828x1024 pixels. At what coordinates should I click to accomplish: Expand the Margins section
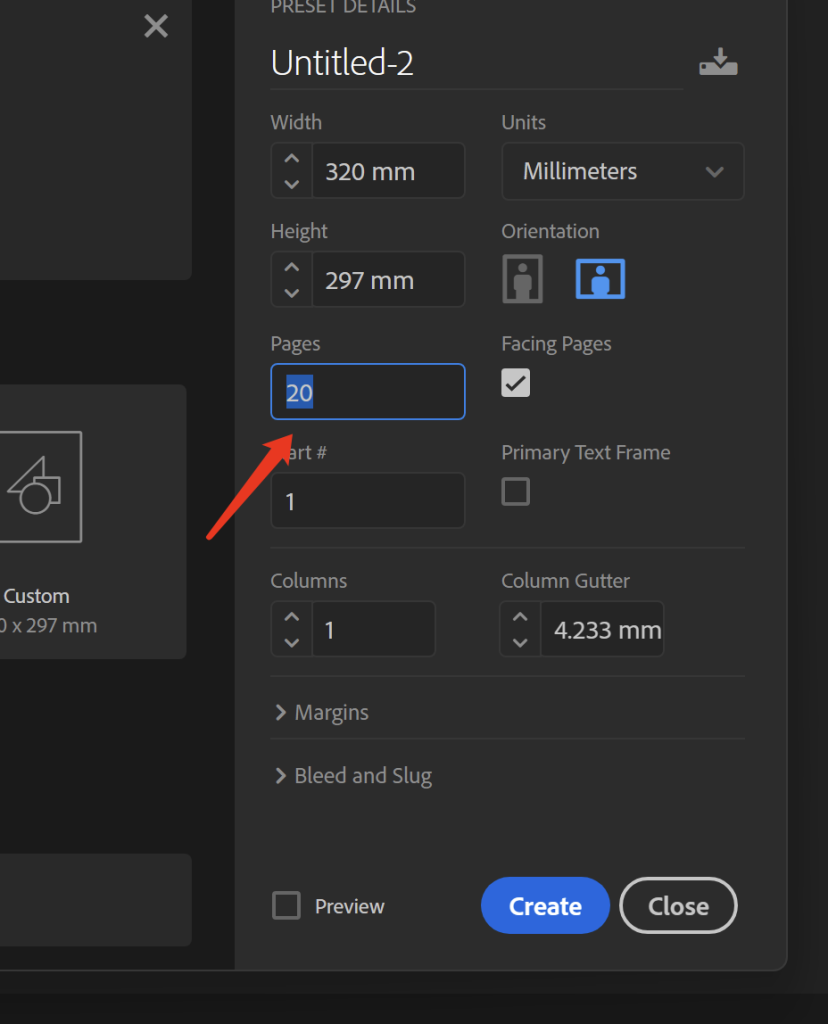pos(321,713)
